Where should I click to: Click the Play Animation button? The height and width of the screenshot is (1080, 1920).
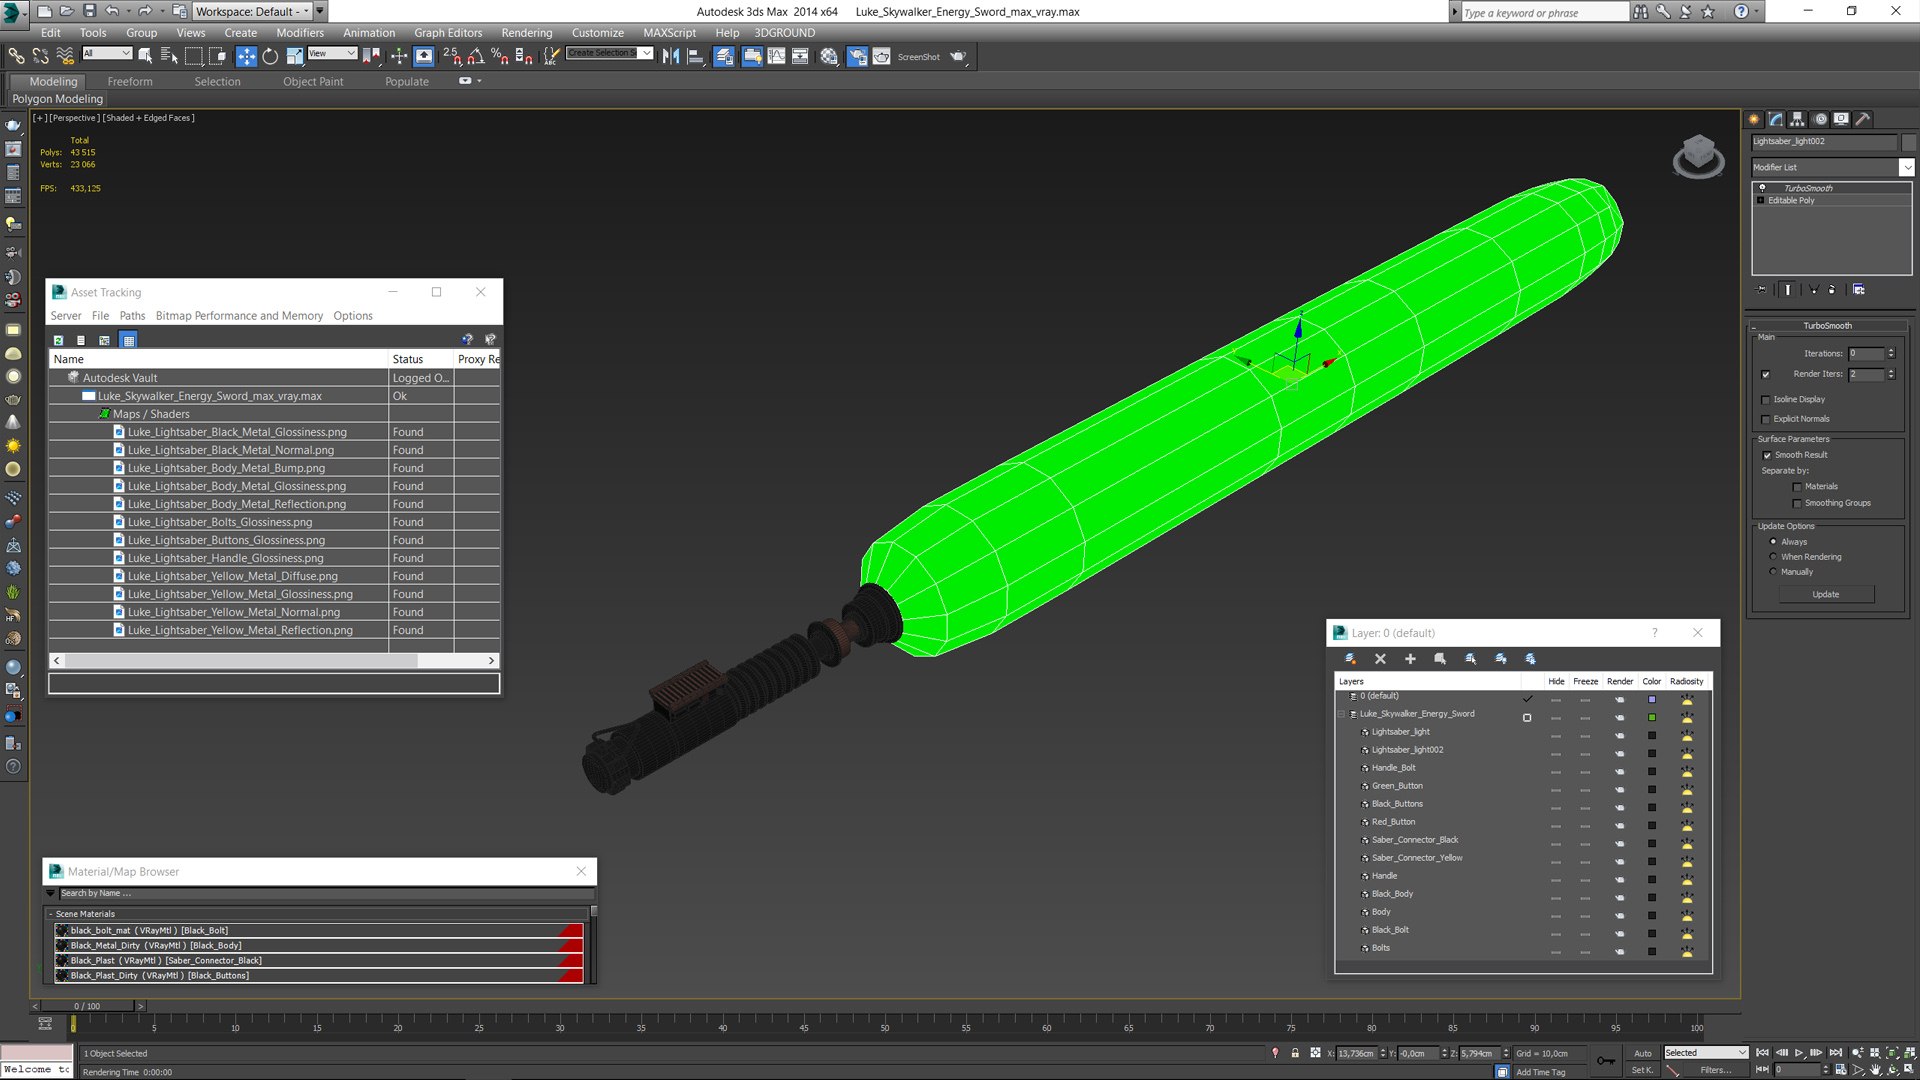point(1799,1053)
